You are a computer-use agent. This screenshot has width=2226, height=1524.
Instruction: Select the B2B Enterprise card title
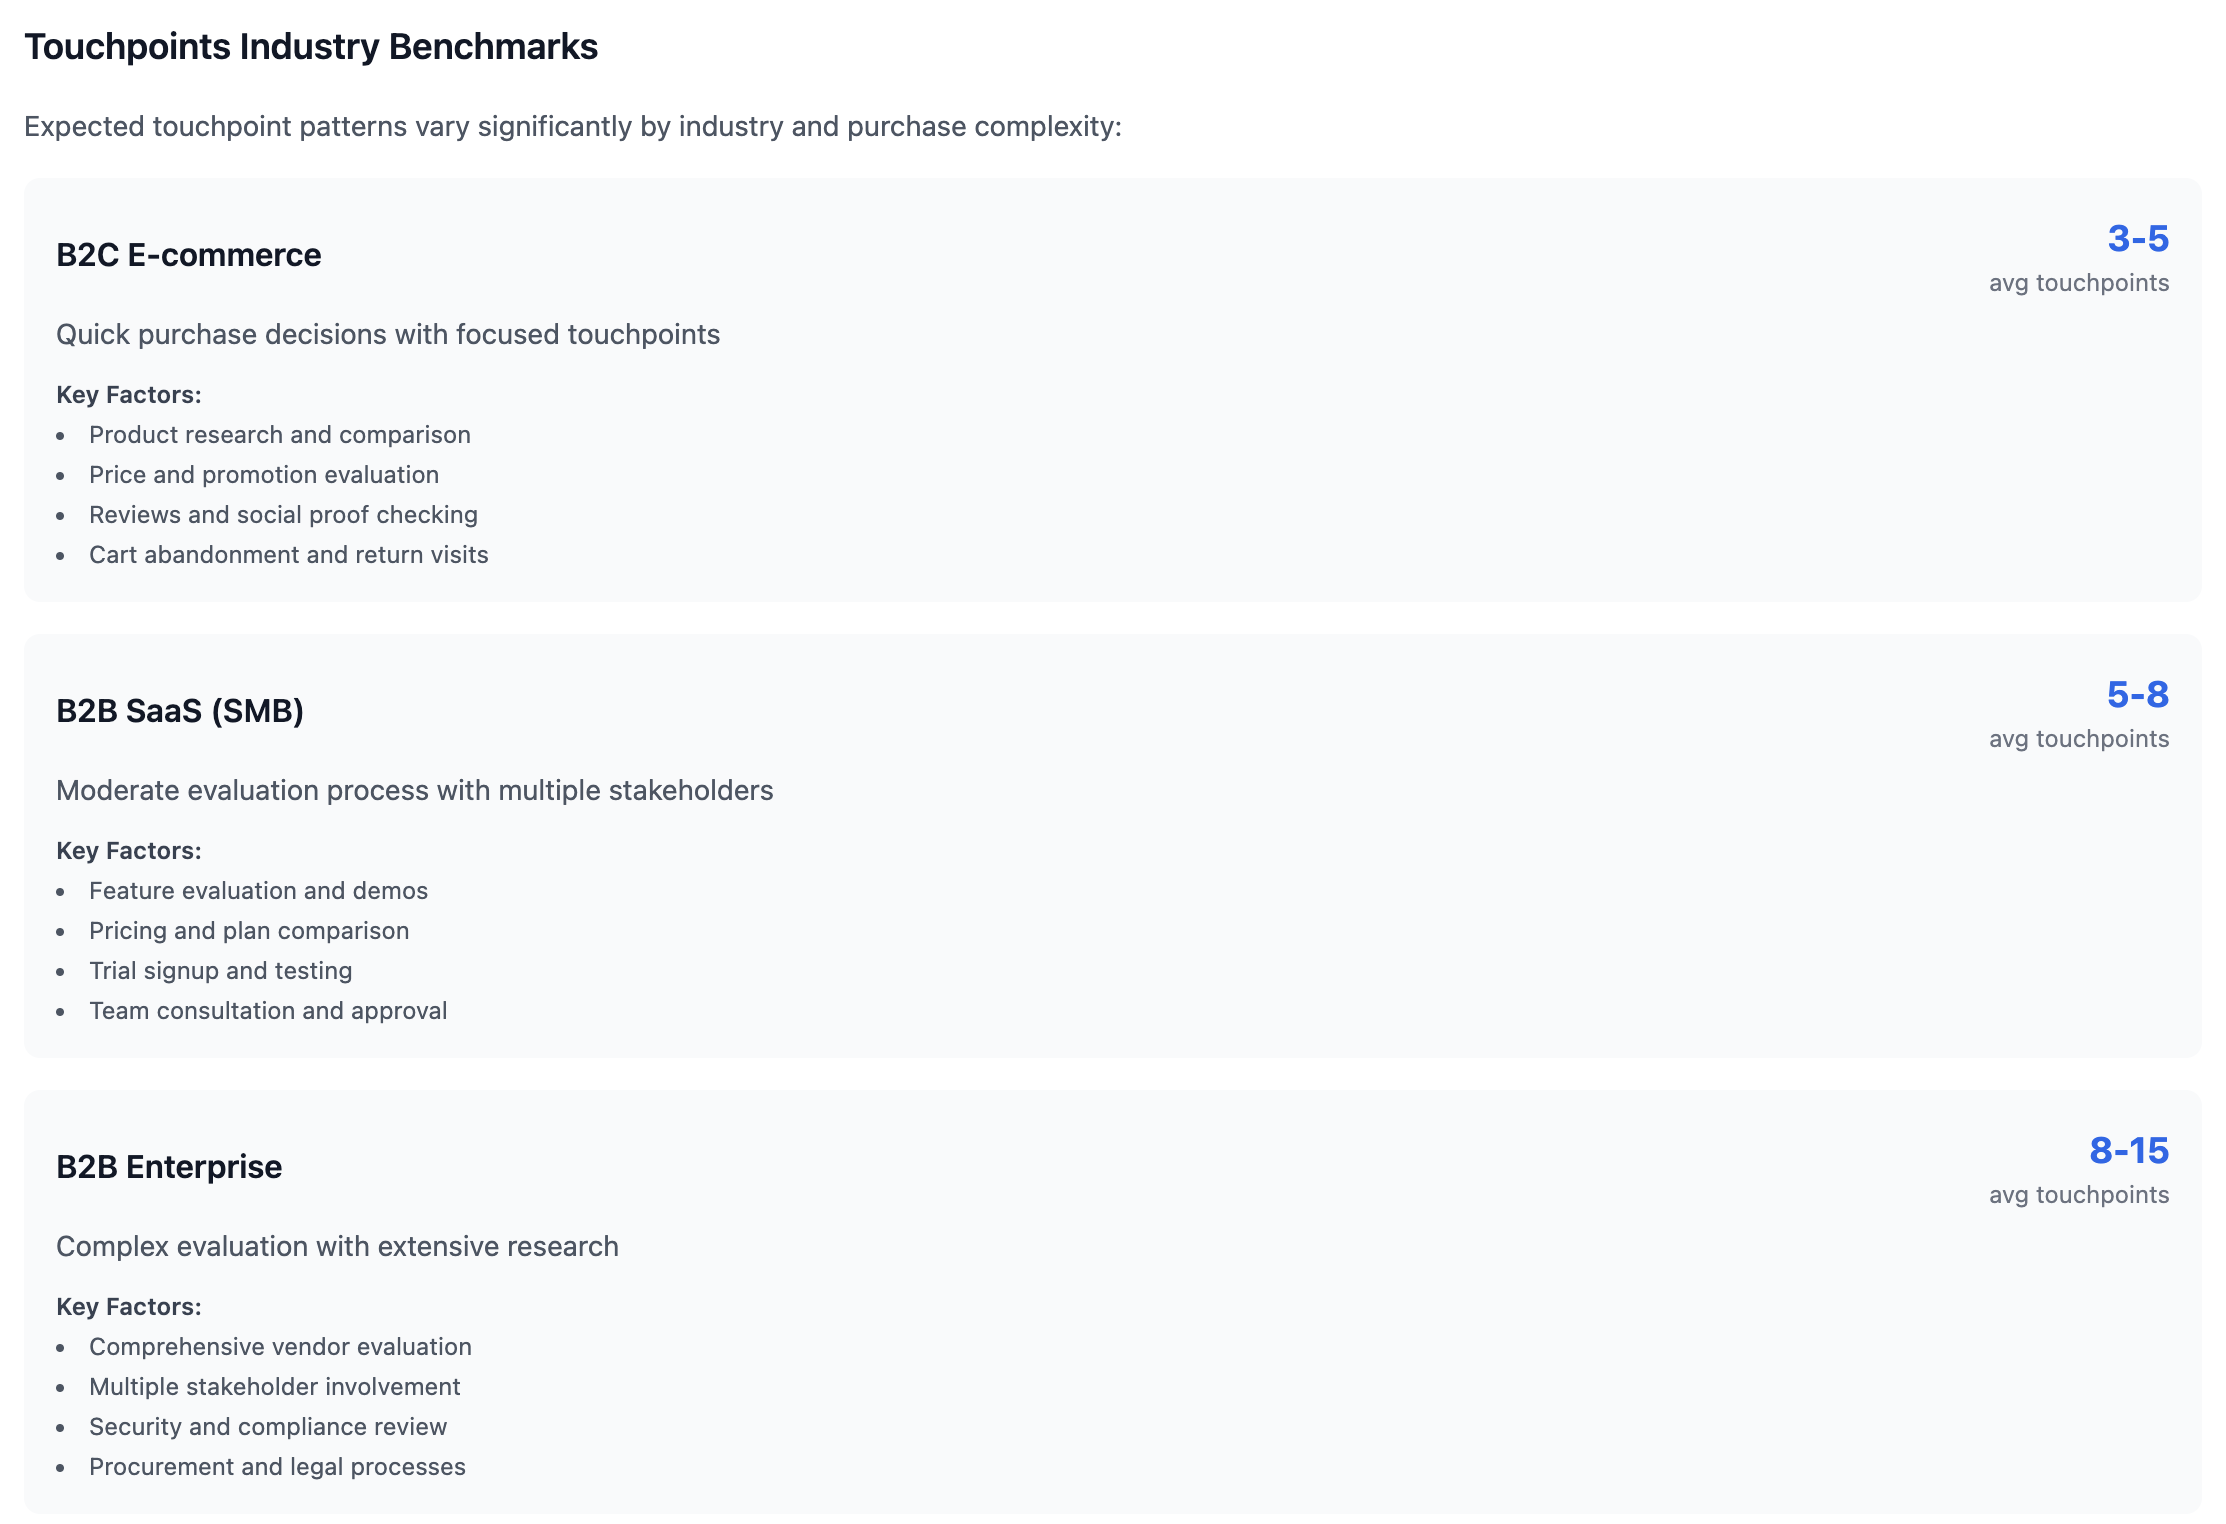click(x=169, y=1167)
